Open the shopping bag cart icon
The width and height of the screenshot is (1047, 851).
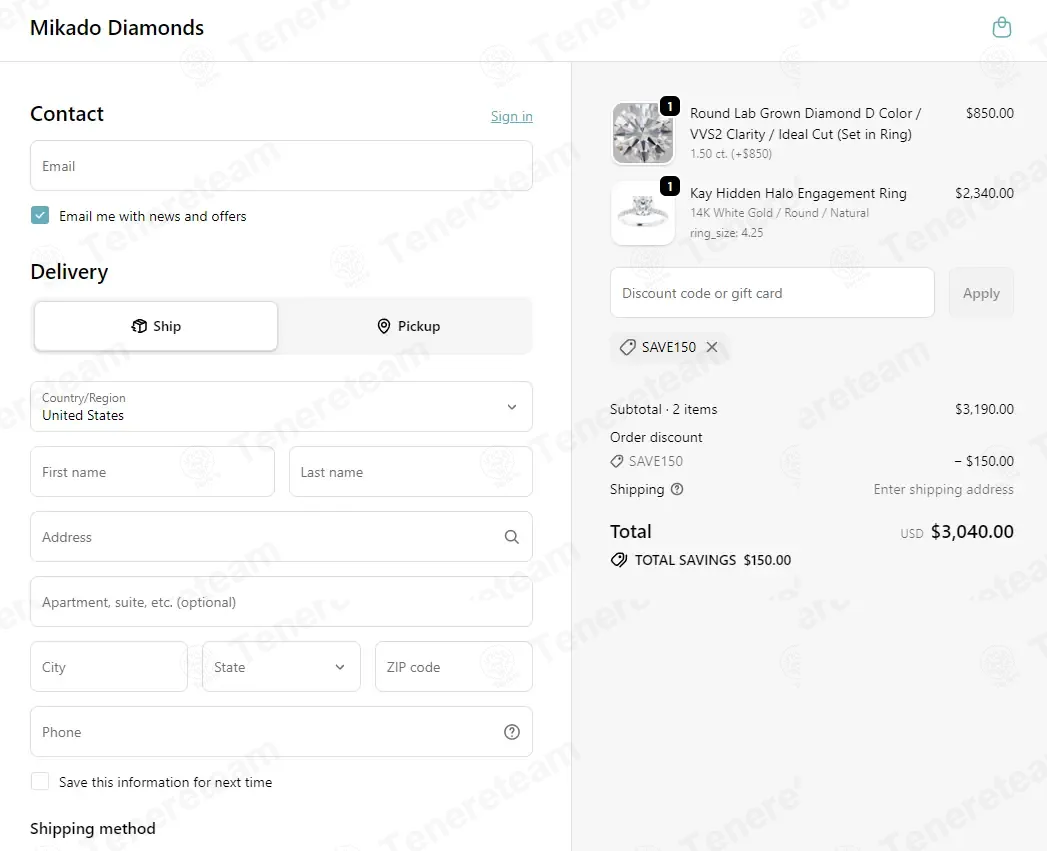[x=1001, y=27]
